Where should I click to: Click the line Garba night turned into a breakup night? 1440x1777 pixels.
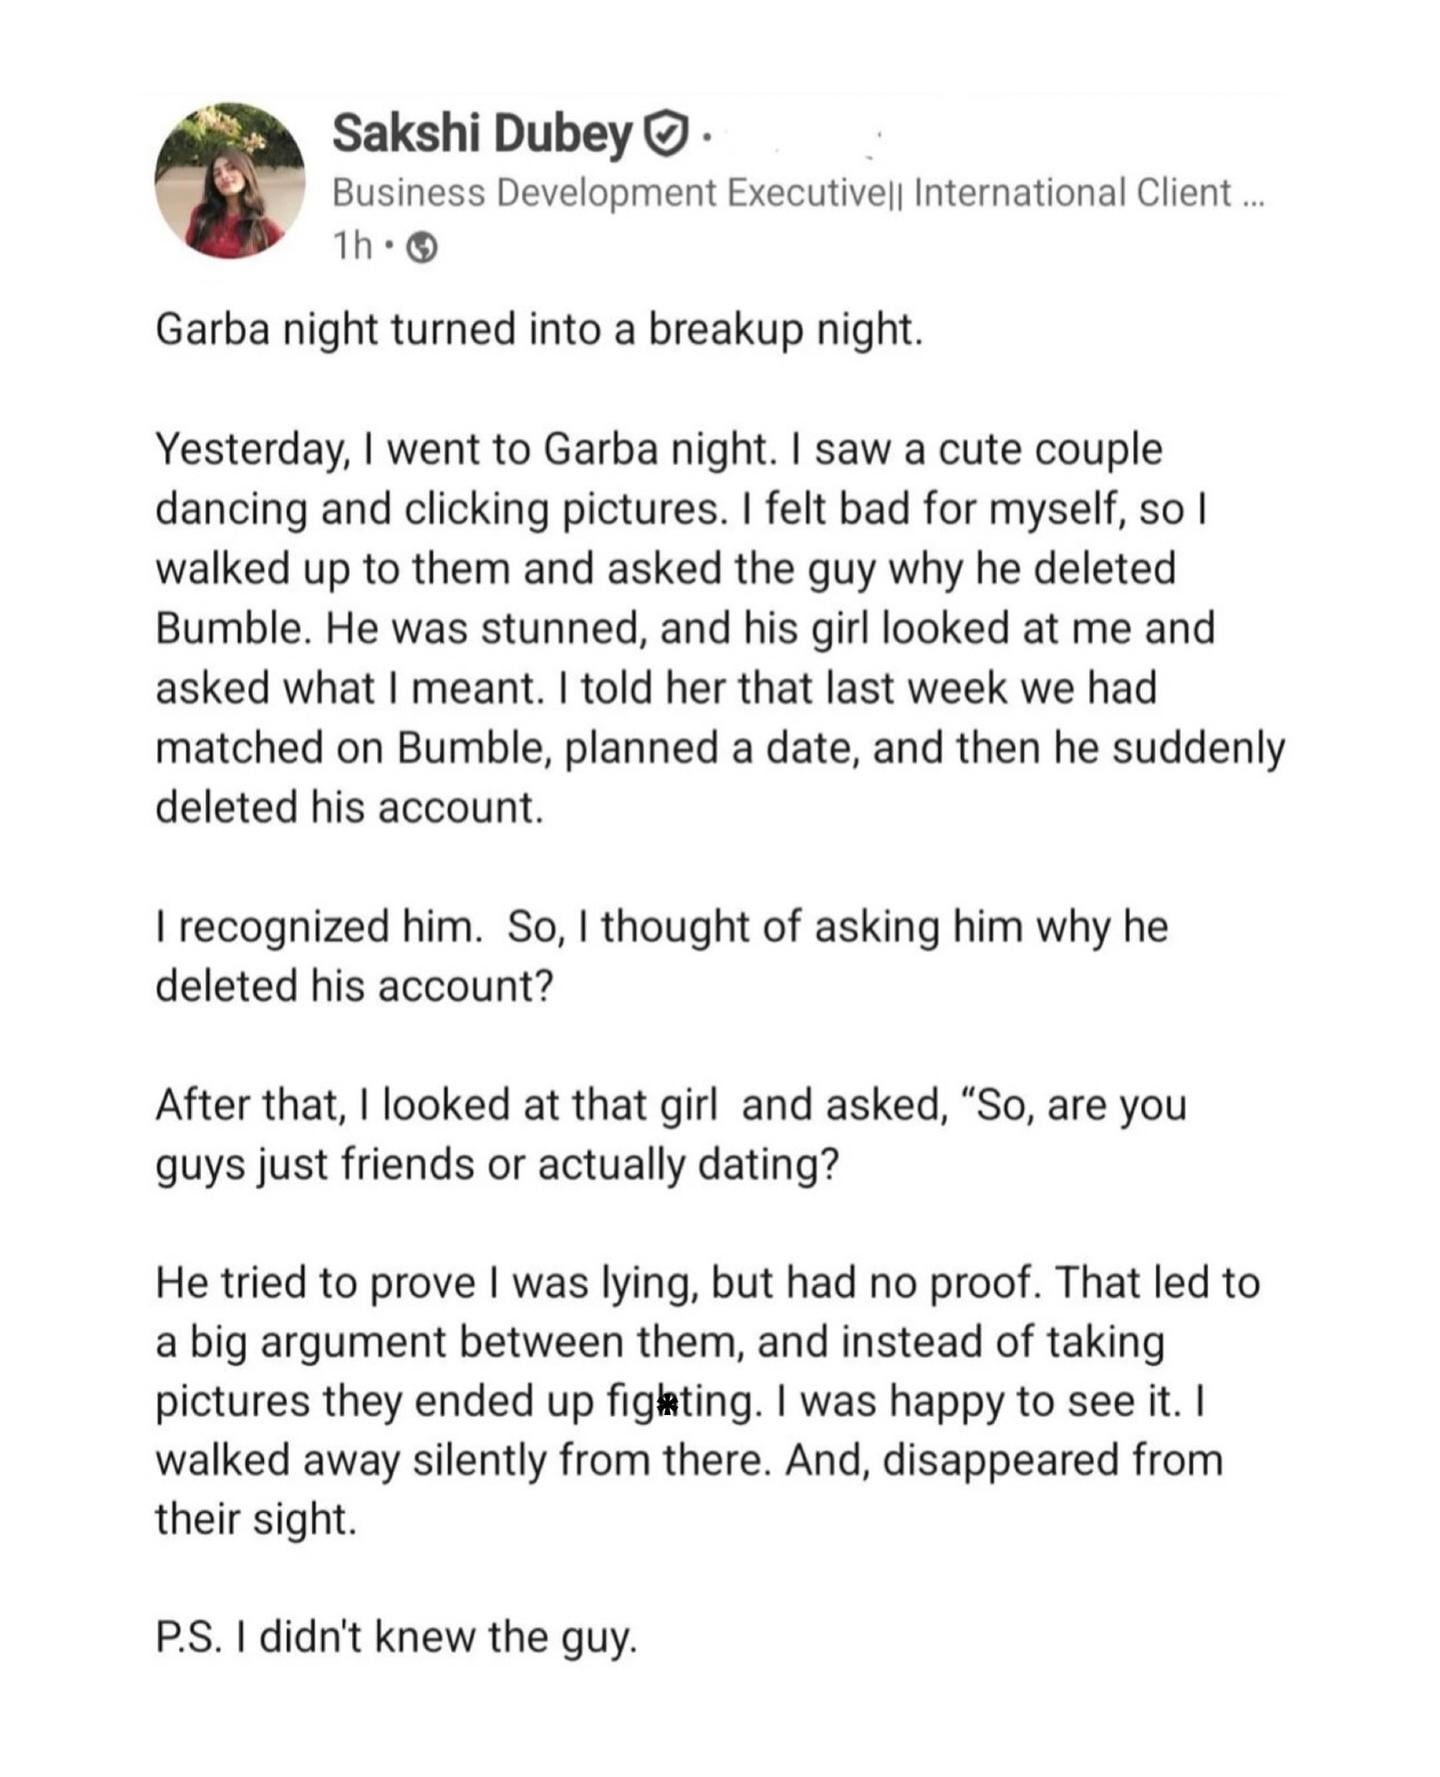click(x=538, y=330)
